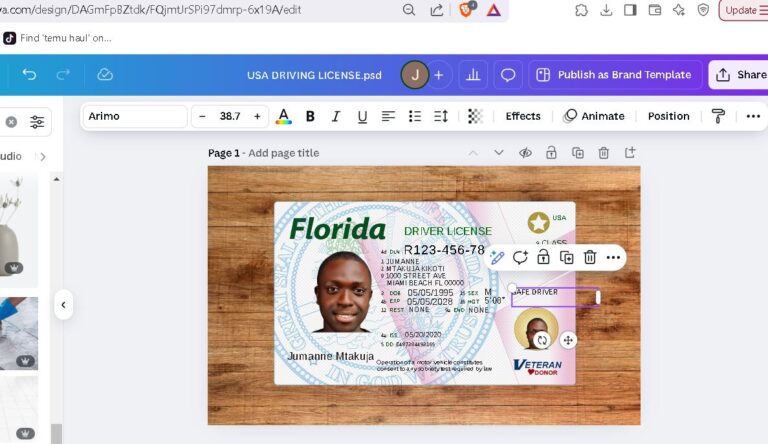Screen dimensions: 768x444
Task: Open browser downloads
Action: click(x=606, y=10)
